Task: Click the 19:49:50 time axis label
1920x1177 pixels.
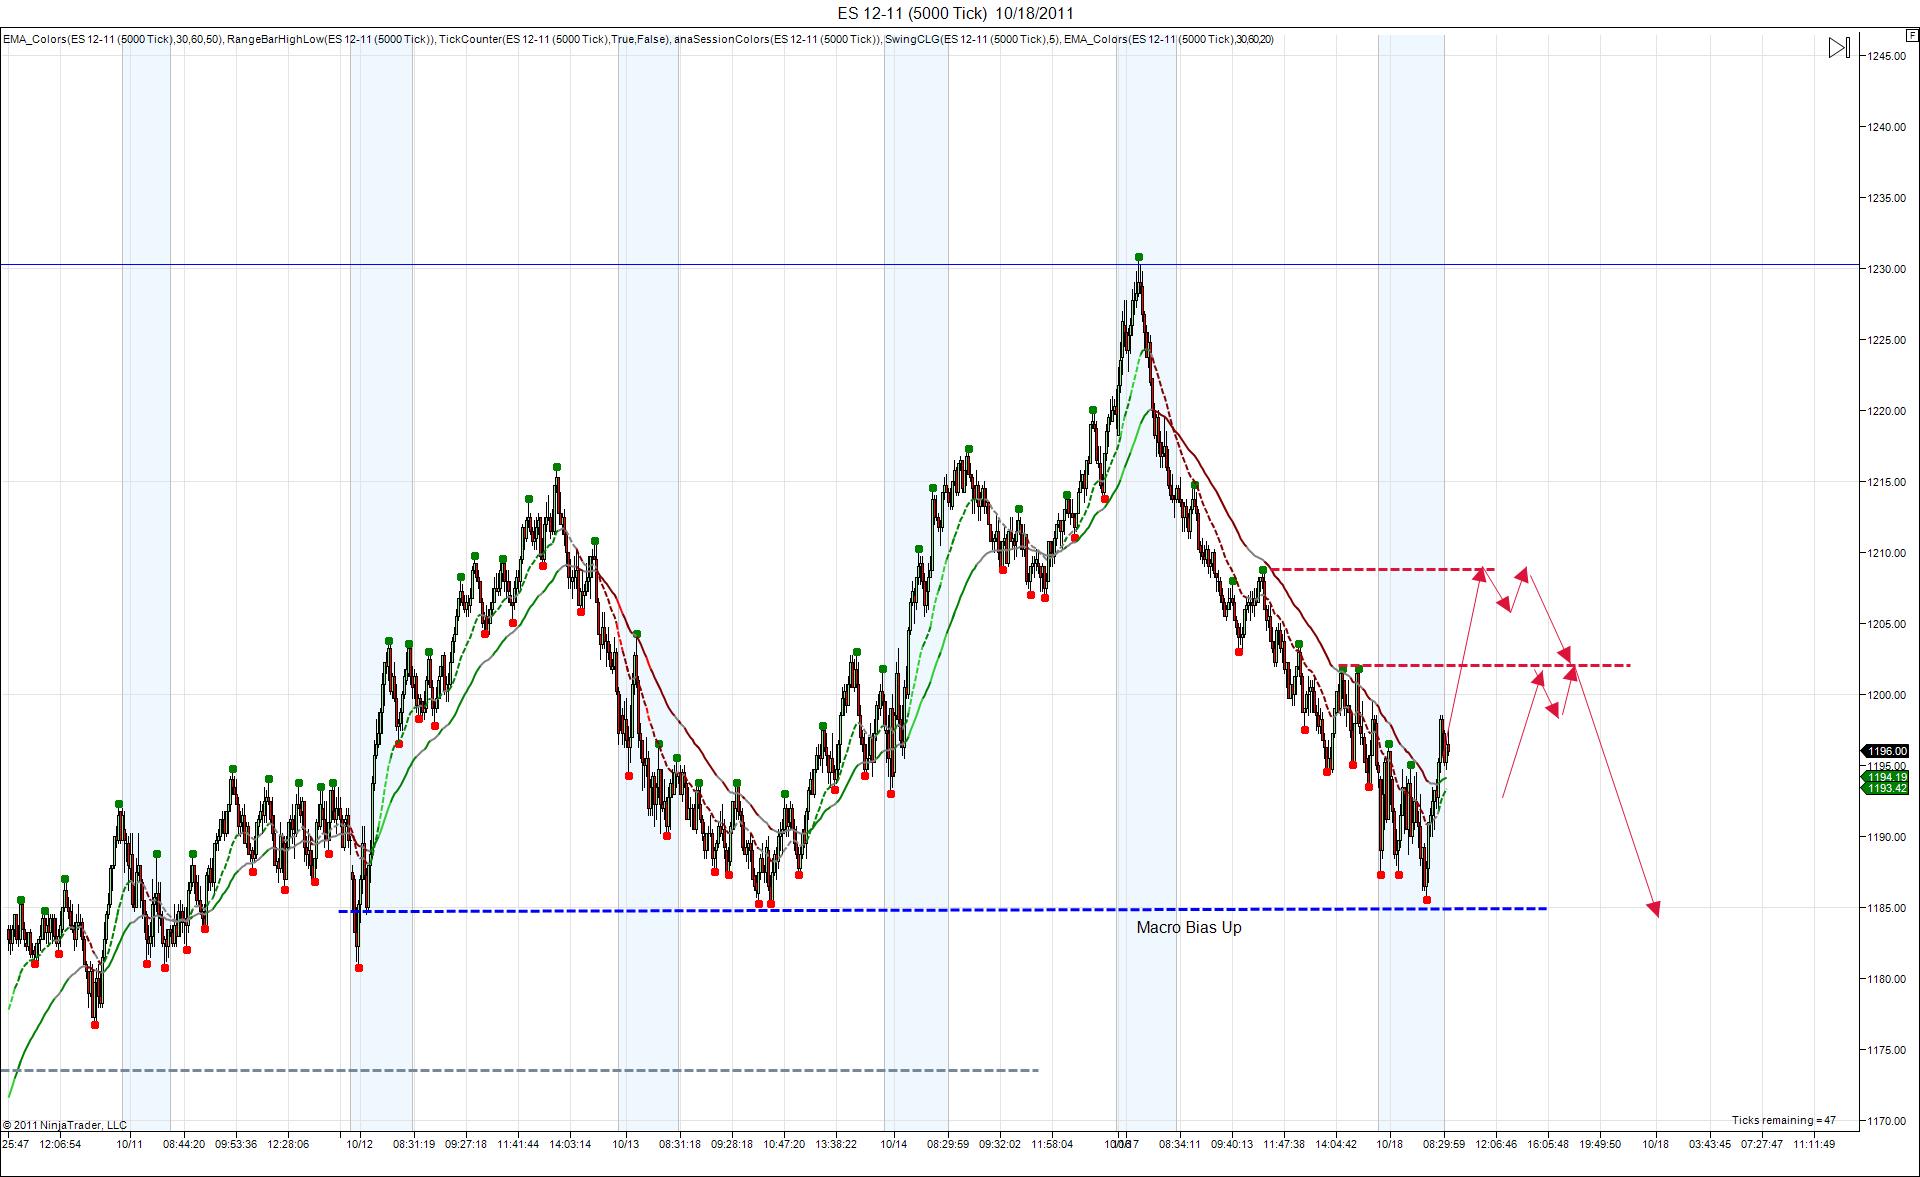Action: [x=1600, y=1144]
